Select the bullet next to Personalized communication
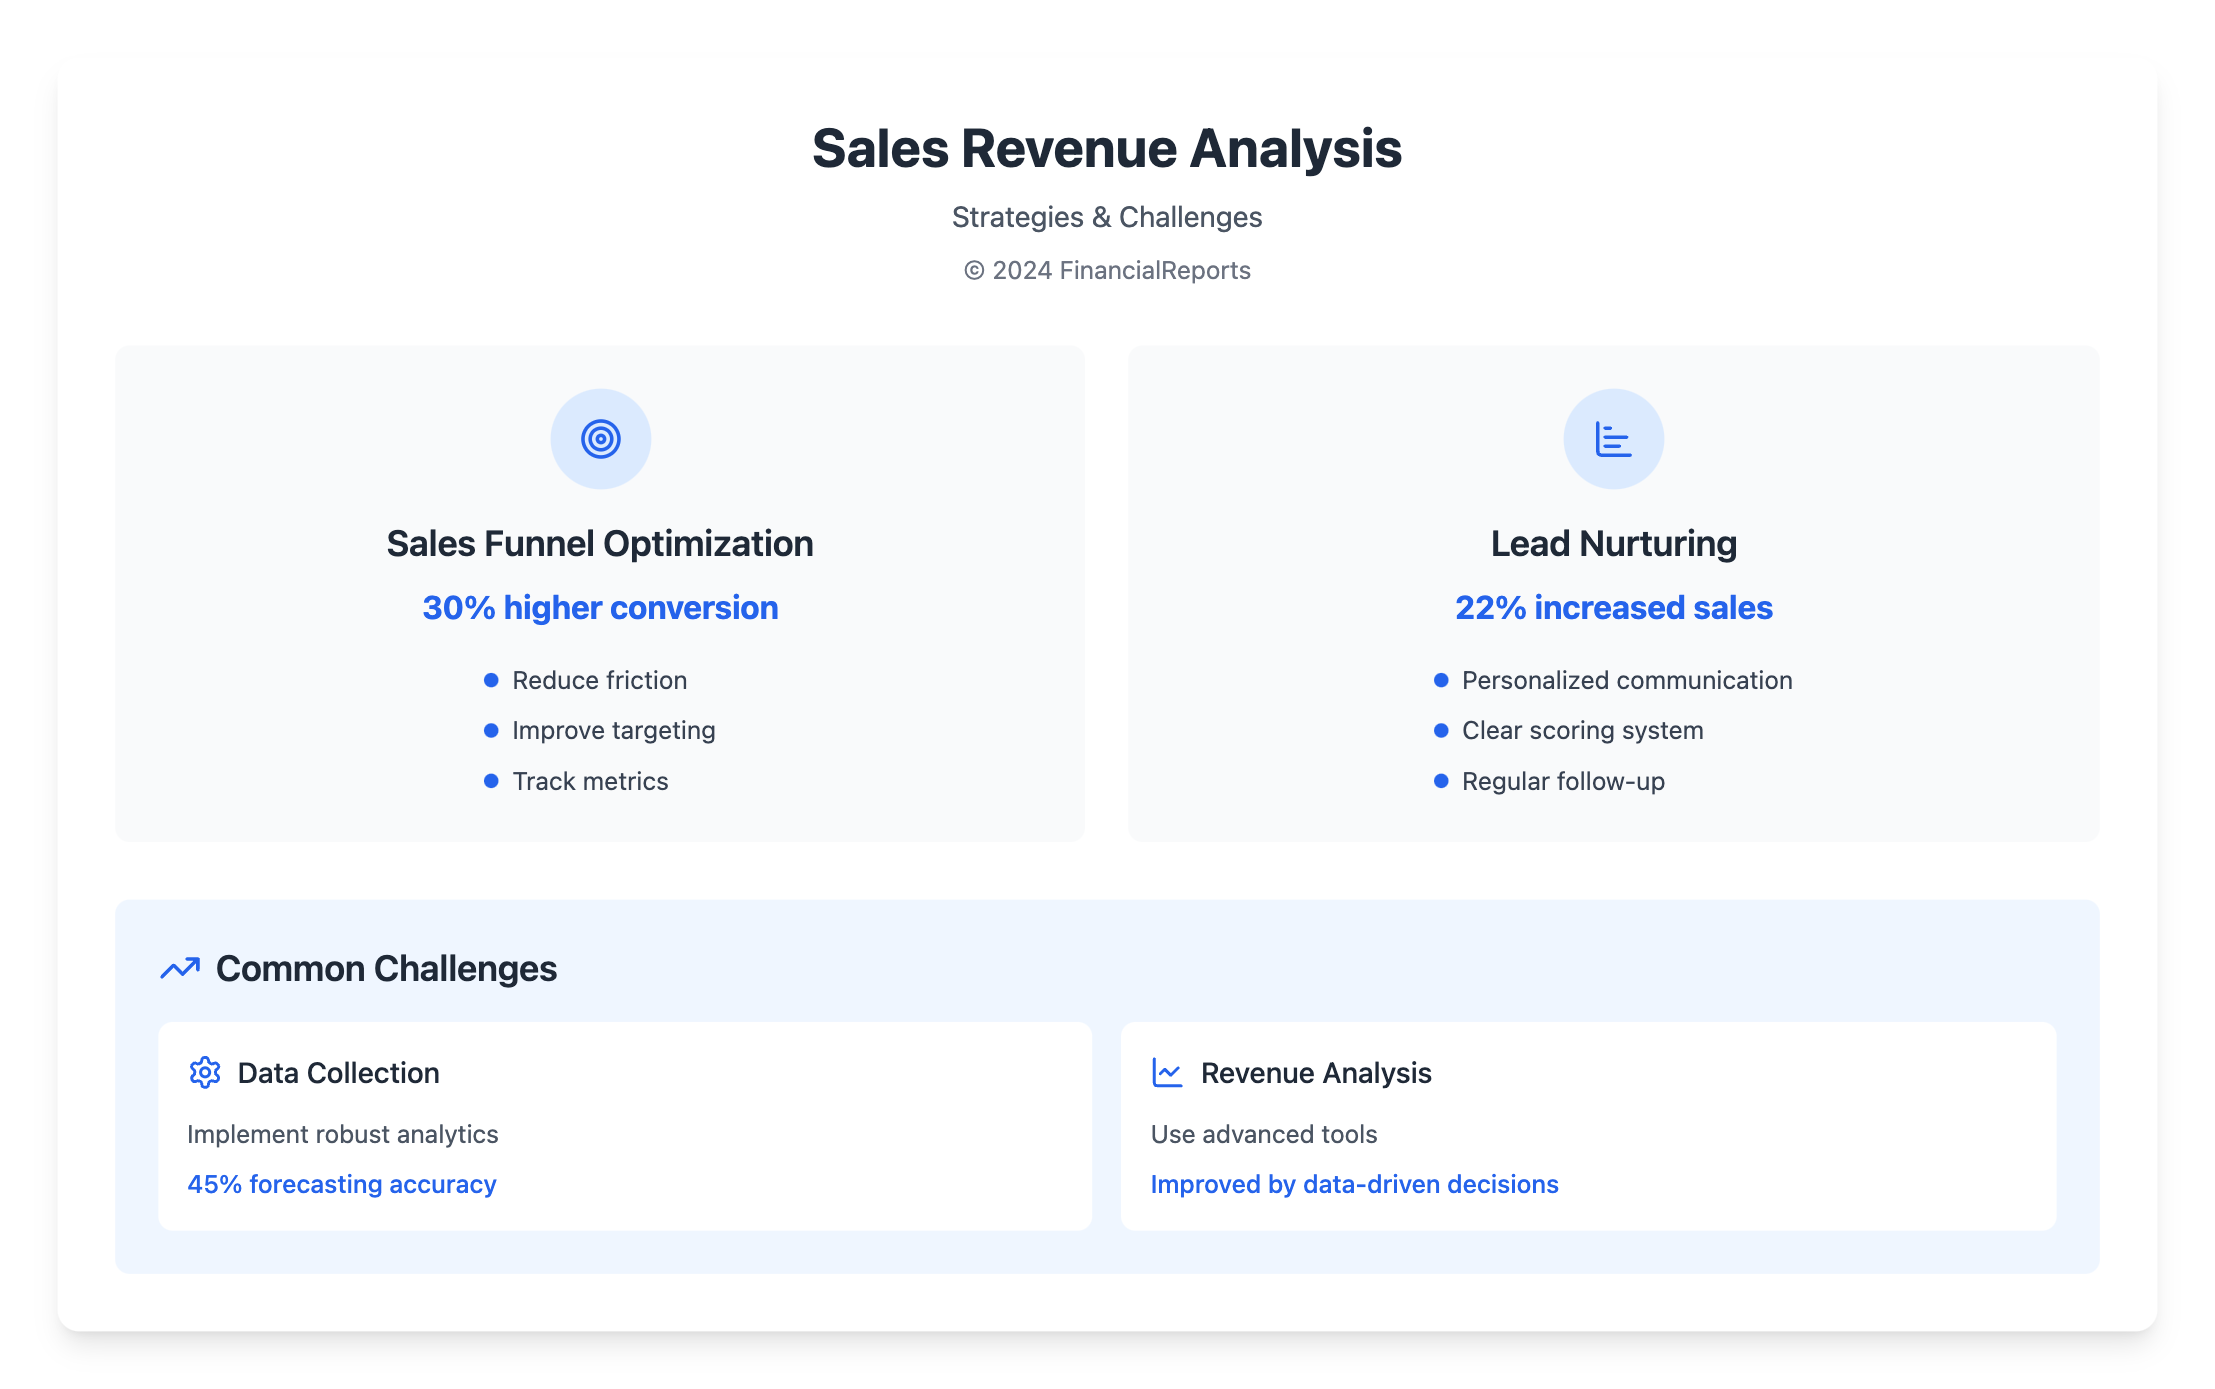 (1441, 680)
